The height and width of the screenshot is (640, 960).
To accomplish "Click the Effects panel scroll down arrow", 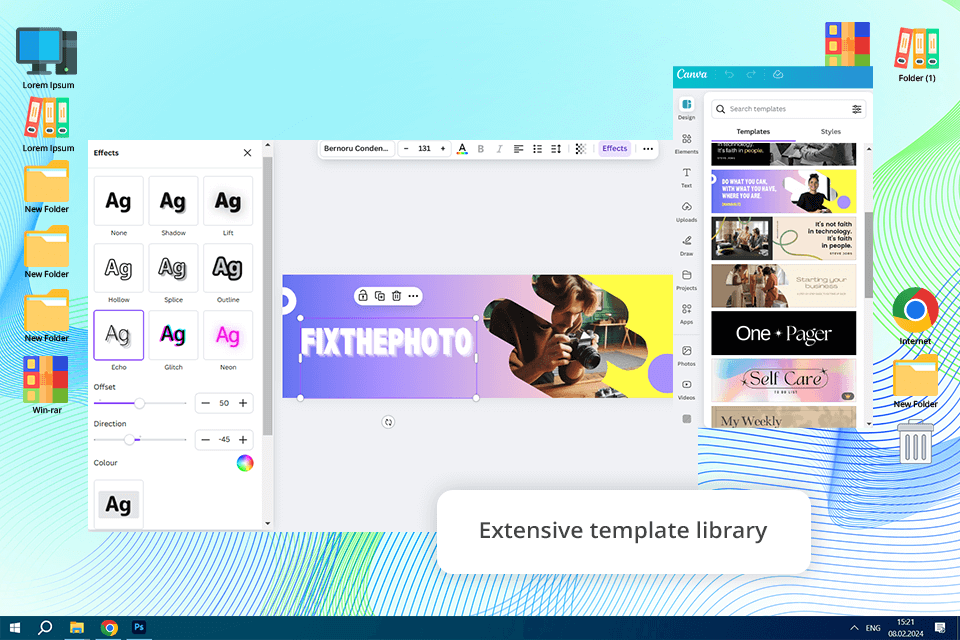I will point(268,524).
